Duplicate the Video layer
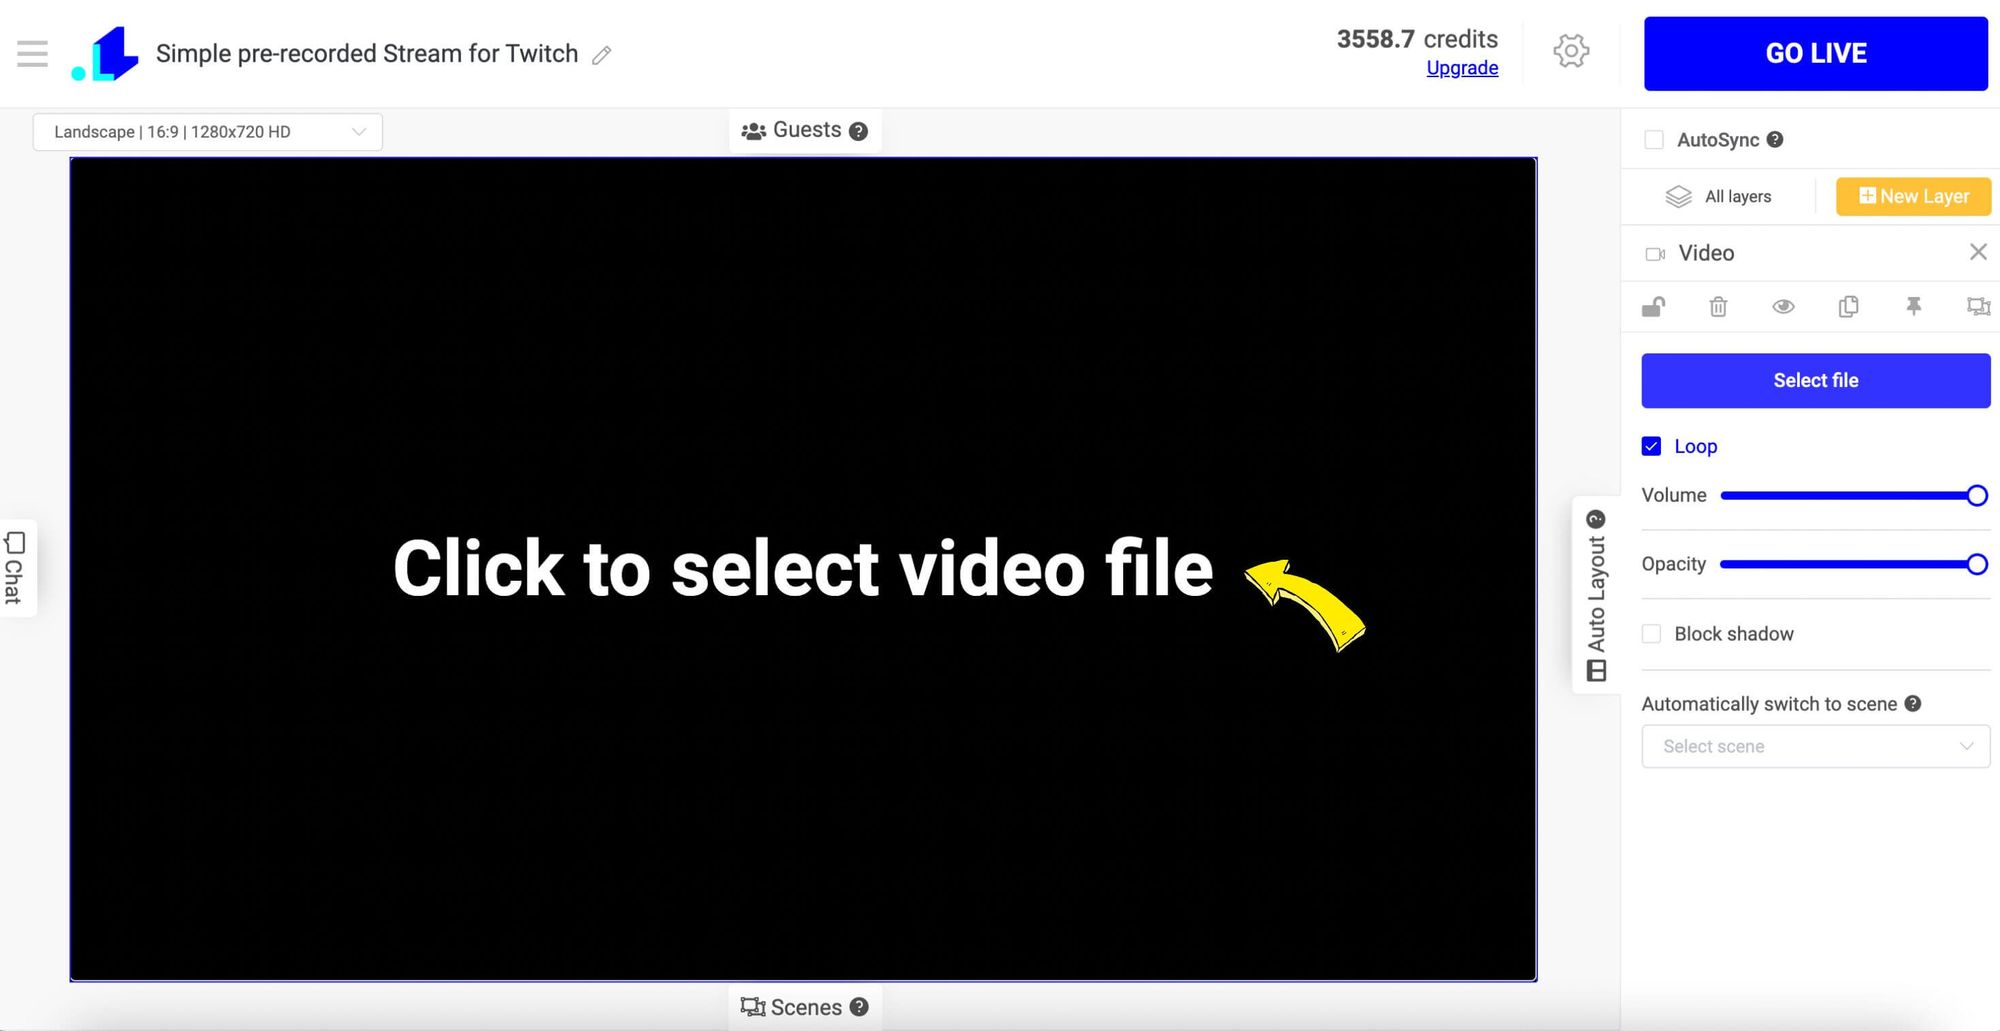 tap(1848, 306)
